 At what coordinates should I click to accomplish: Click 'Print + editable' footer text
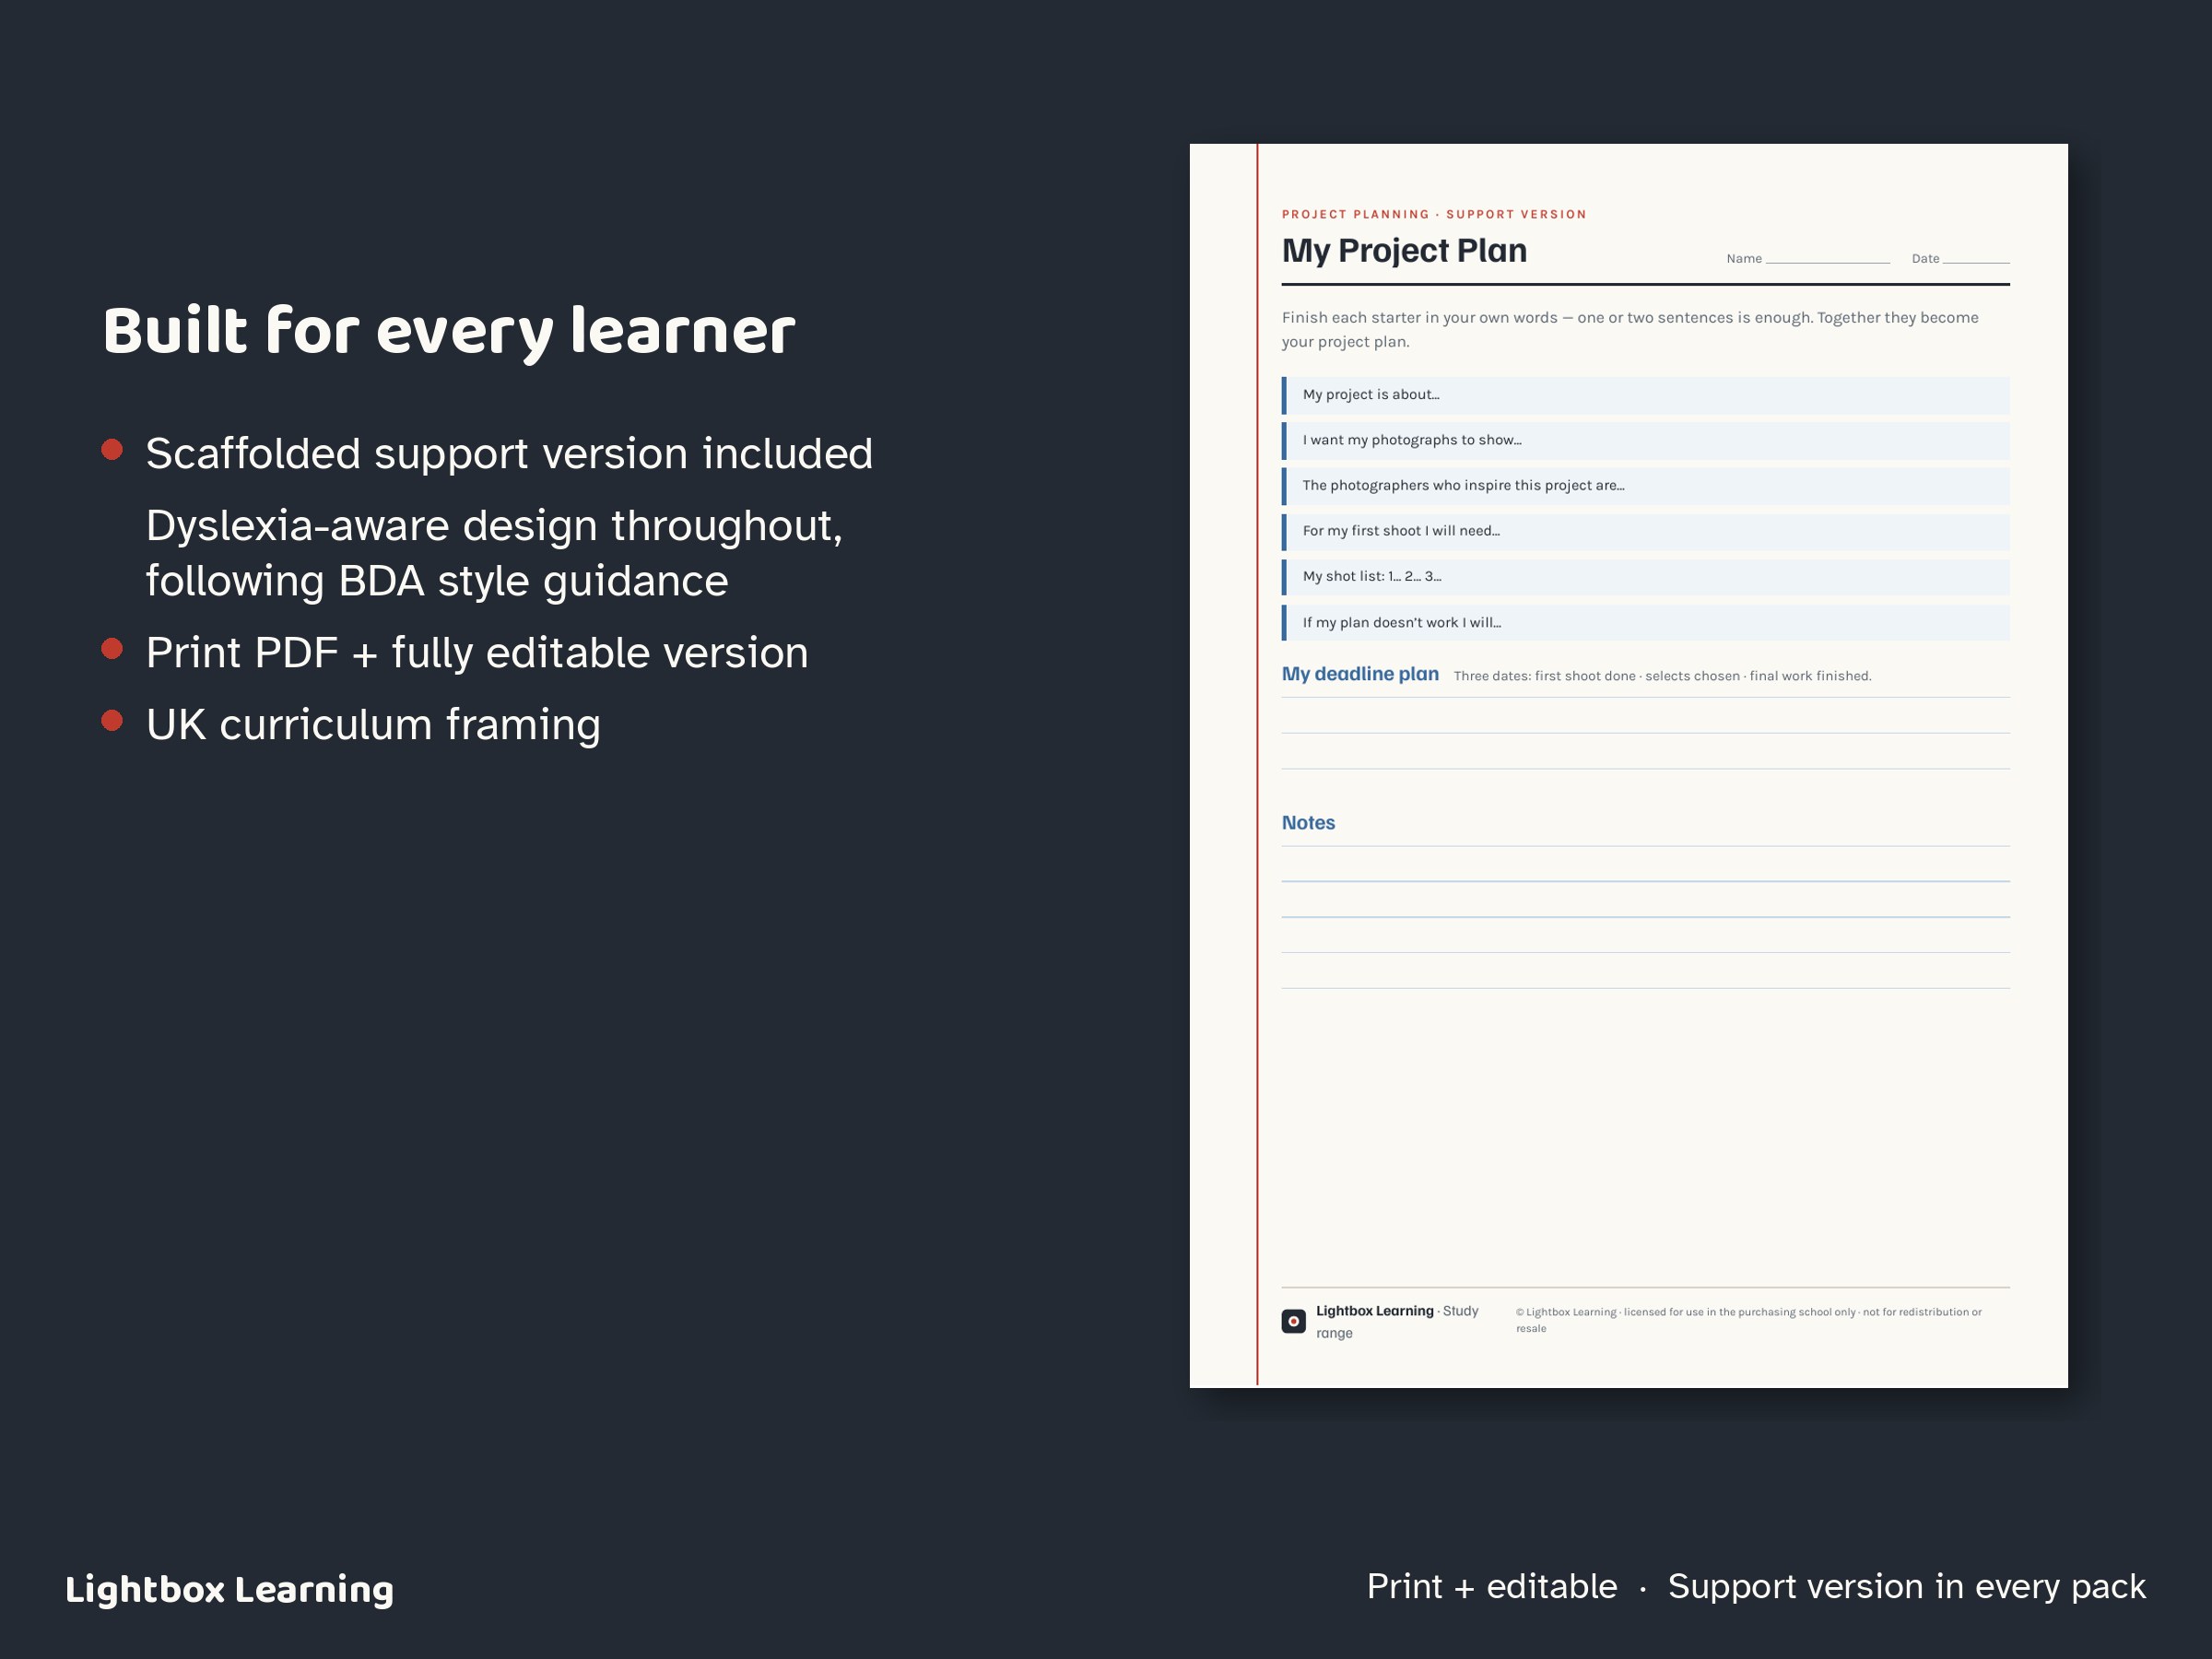[1491, 1587]
